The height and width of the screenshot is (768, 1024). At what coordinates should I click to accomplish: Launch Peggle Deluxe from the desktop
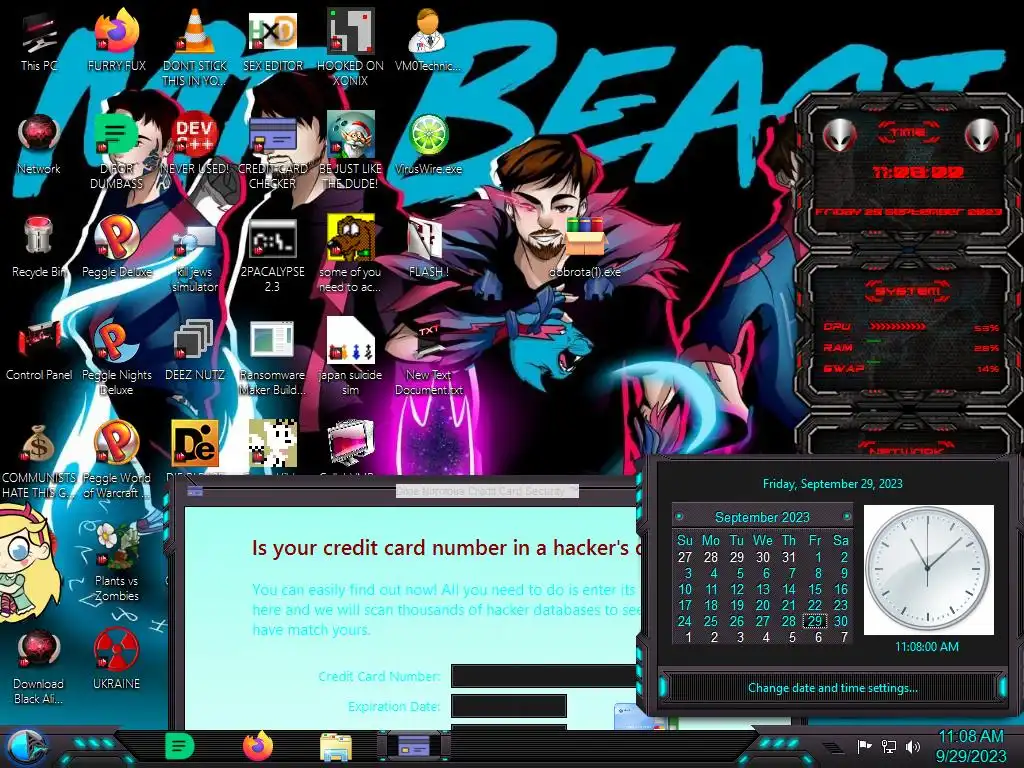click(x=116, y=248)
